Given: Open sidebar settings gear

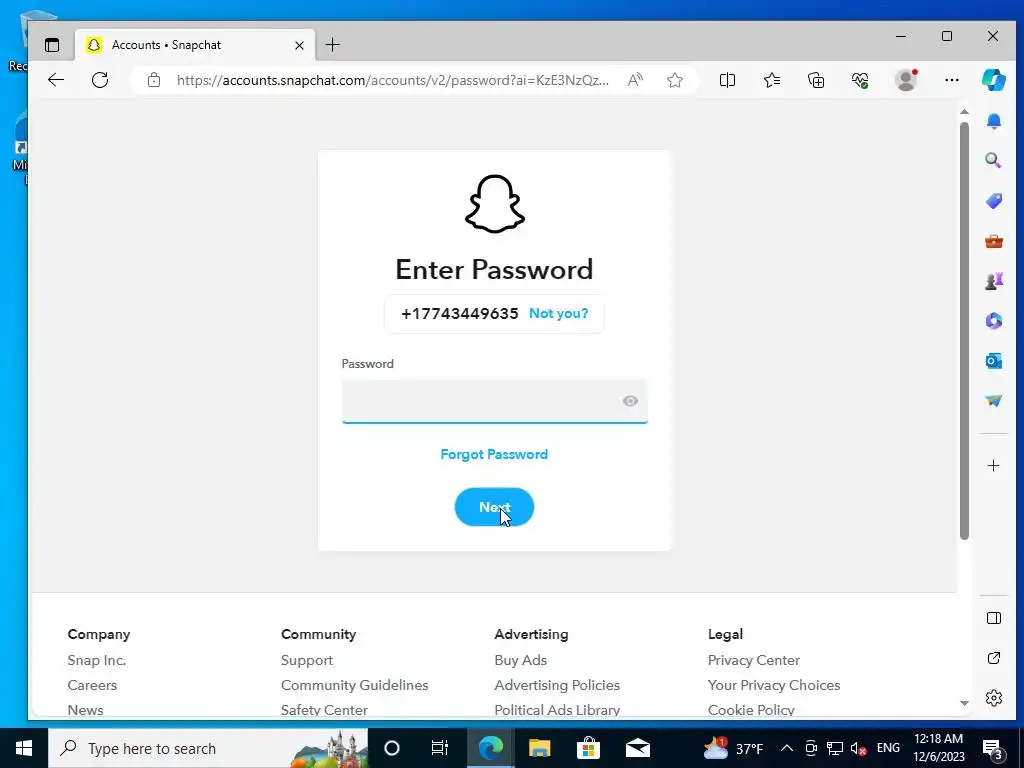Looking at the screenshot, I should [993, 697].
